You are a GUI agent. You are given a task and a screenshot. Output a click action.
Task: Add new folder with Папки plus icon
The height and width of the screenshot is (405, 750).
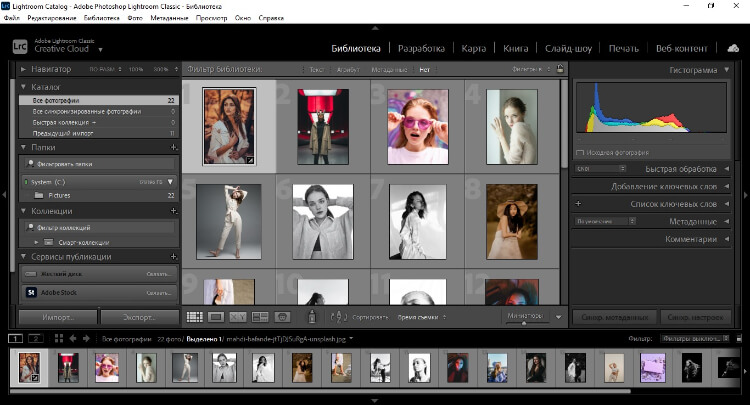click(173, 147)
